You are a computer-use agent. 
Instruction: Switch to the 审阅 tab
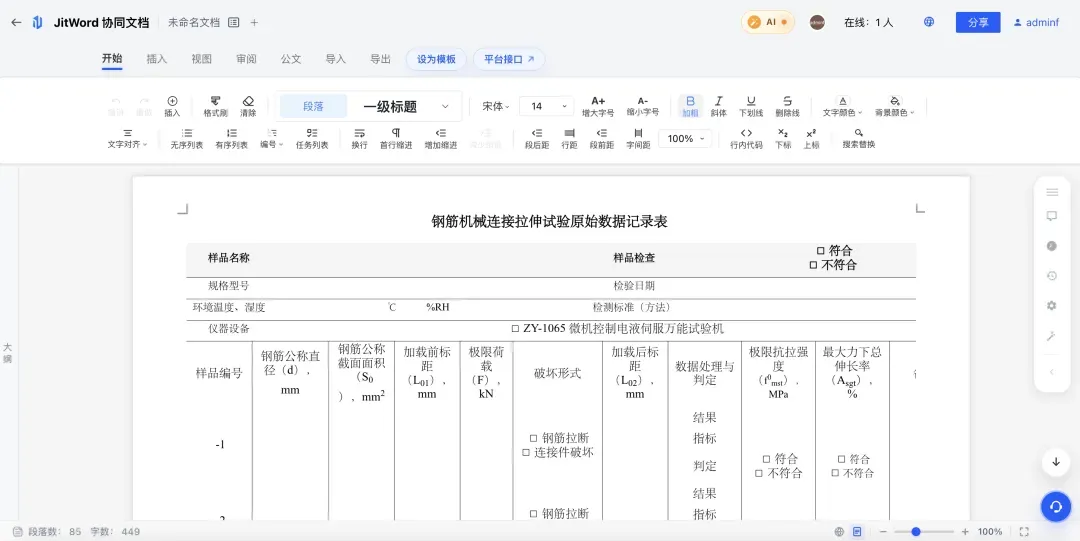247,59
